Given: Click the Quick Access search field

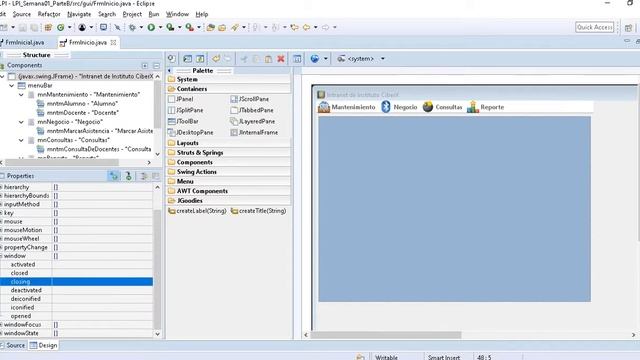Looking at the screenshot, I should [x=595, y=27].
